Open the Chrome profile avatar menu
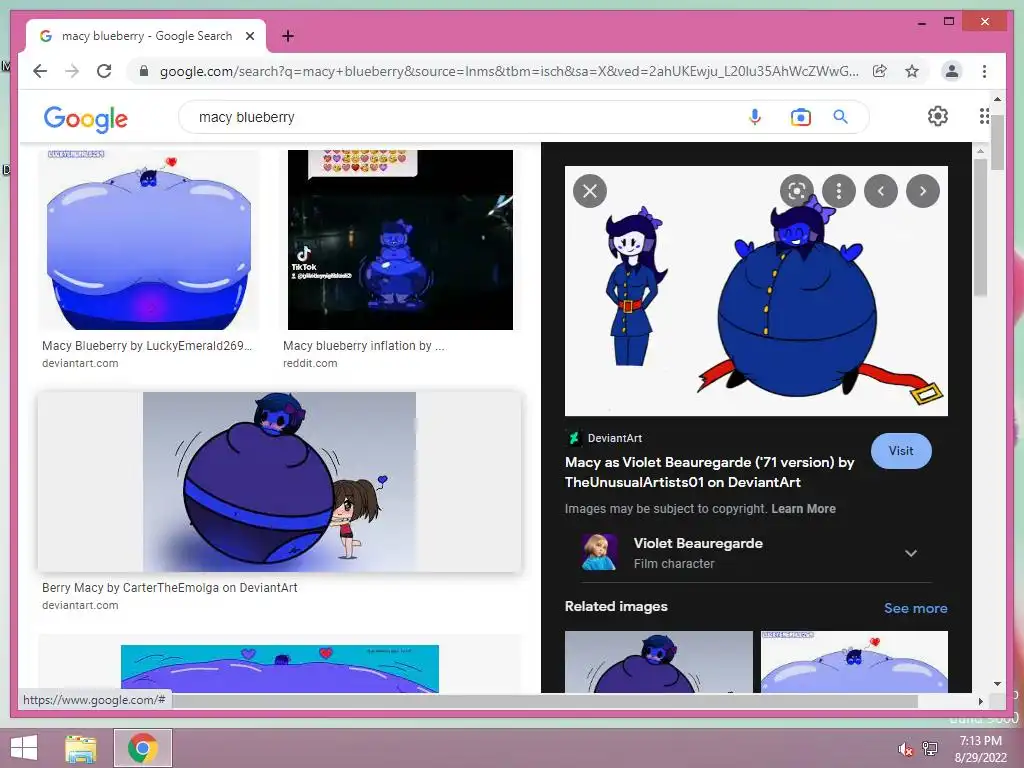 [952, 71]
